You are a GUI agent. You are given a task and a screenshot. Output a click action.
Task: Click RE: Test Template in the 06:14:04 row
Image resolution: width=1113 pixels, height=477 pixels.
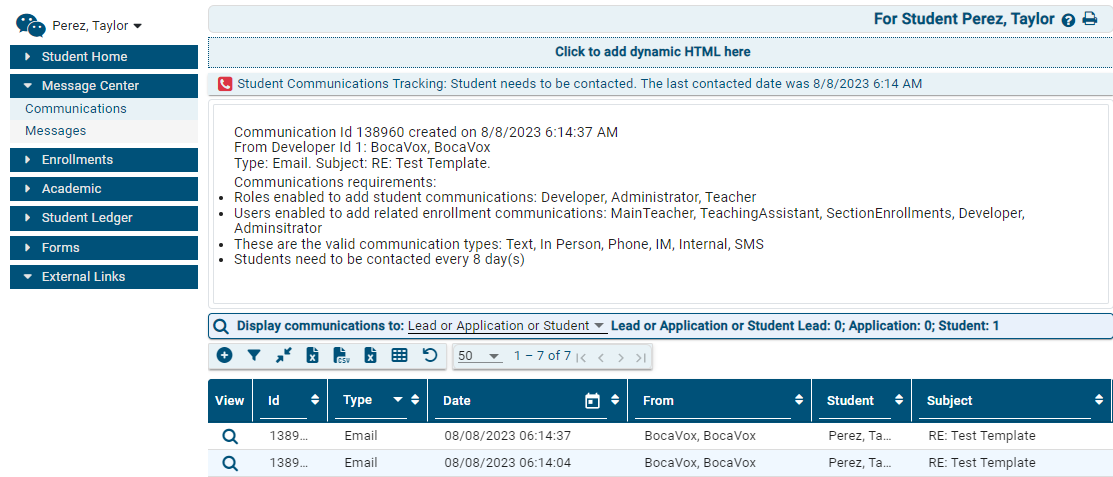982,463
